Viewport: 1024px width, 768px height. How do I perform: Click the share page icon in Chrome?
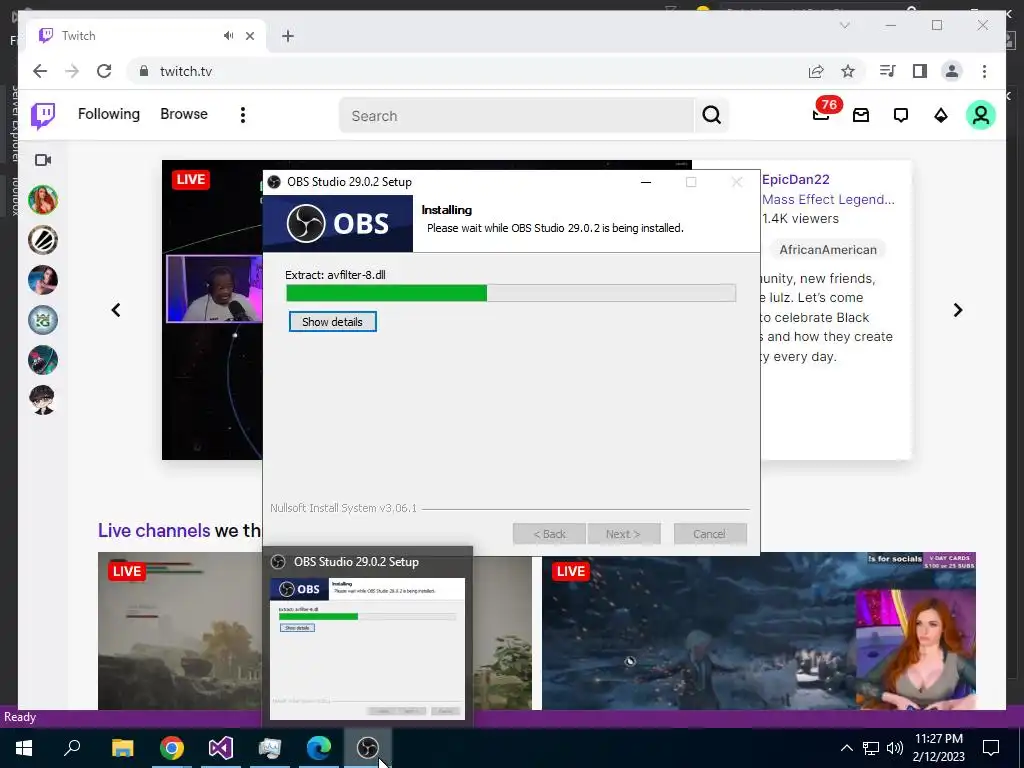(816, 71)
